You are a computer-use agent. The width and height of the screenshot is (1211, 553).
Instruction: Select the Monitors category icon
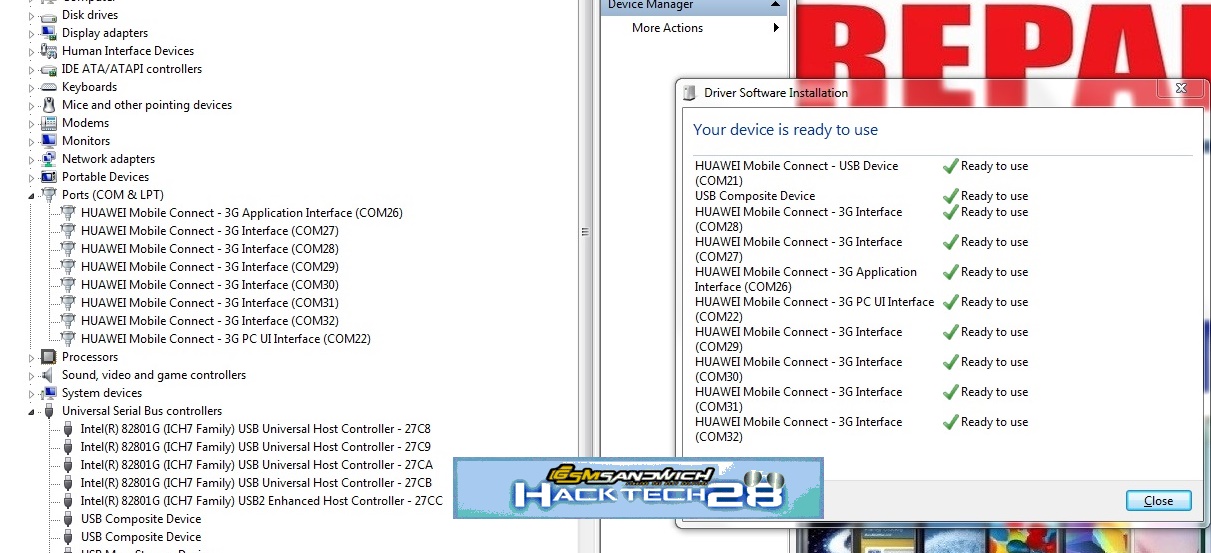tap(48, 141)
